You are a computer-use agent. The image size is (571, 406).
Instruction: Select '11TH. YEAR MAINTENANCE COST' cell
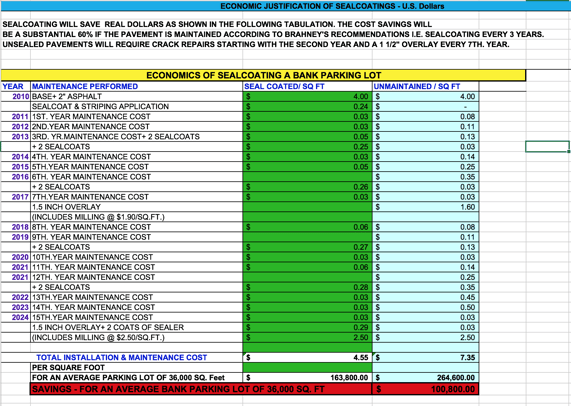[x=137, y=267]
